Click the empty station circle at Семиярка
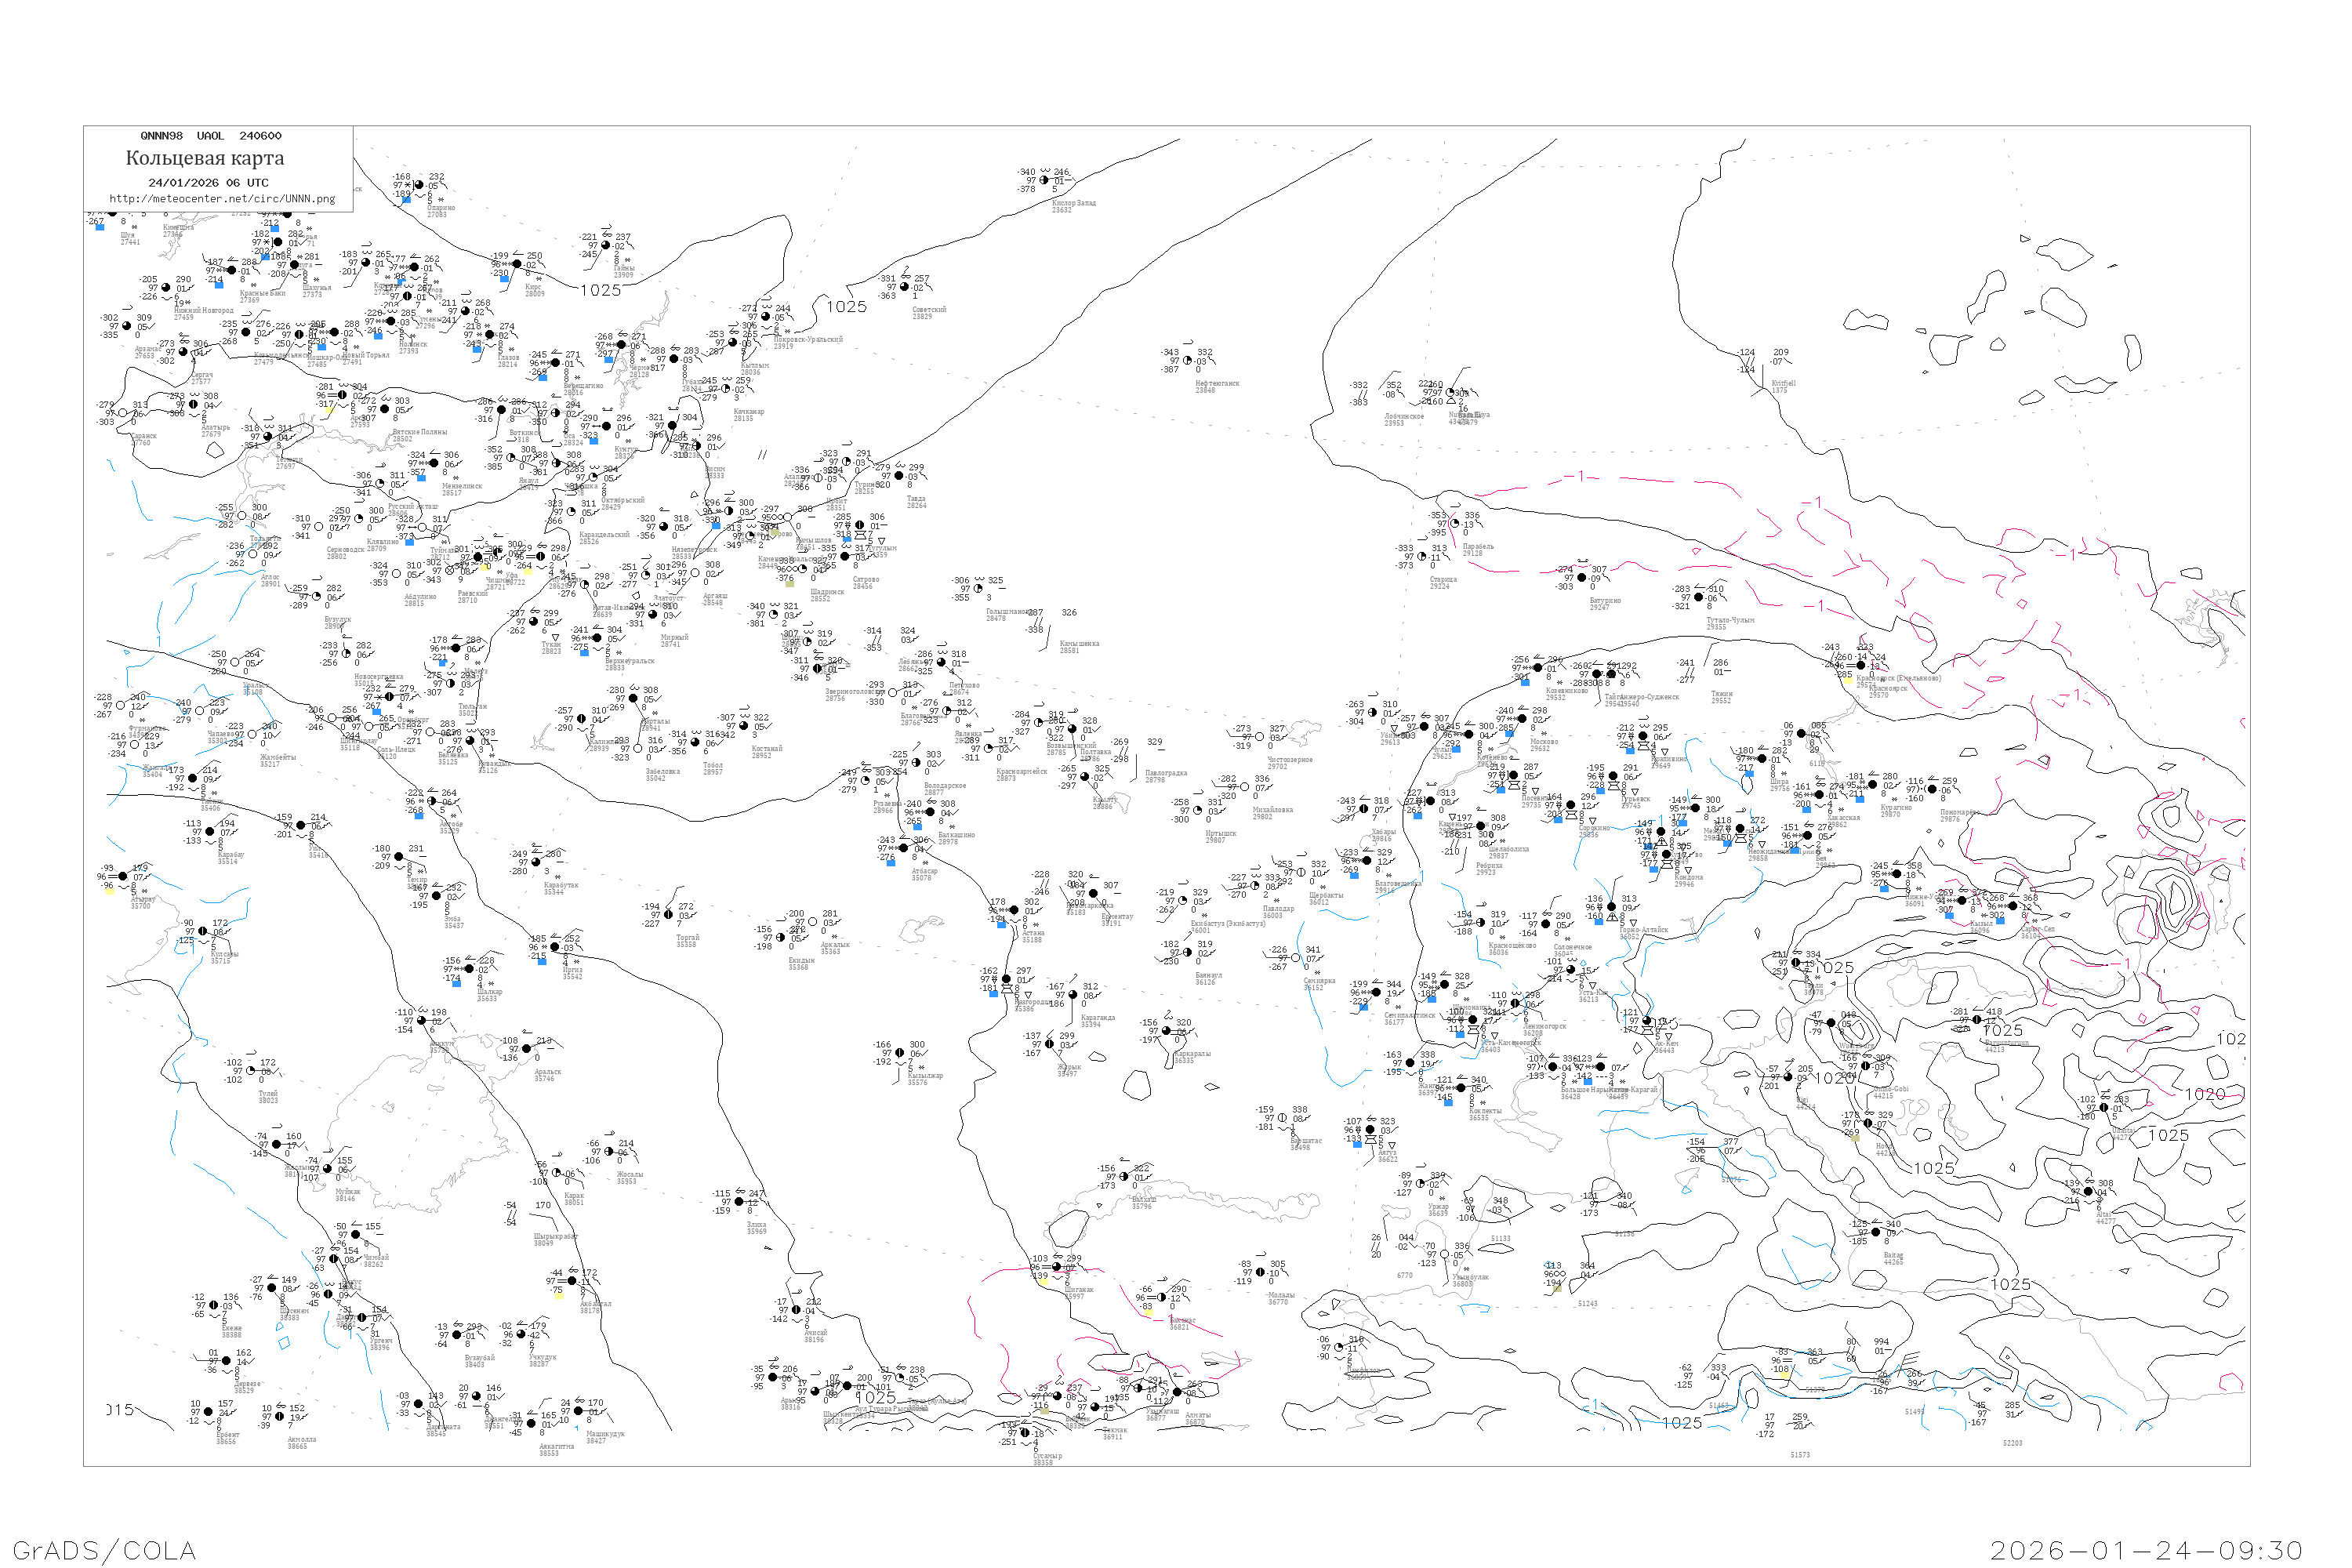Screen dimensions: 2352x1568 tap(1296, 958)
